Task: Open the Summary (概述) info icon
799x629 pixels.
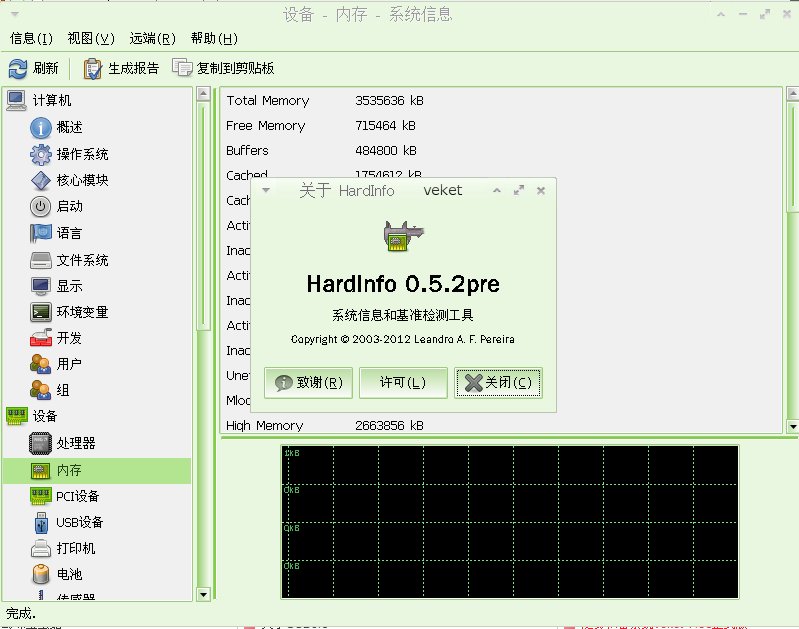Action: point(41,127)
